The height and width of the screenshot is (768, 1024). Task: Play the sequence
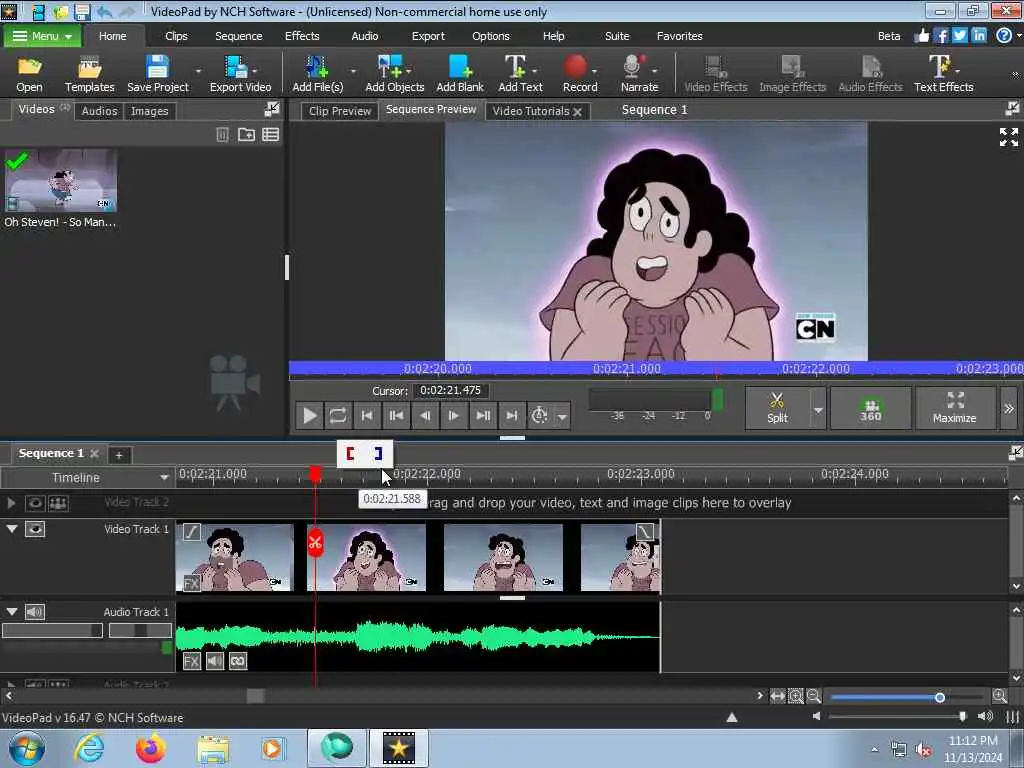310,415
